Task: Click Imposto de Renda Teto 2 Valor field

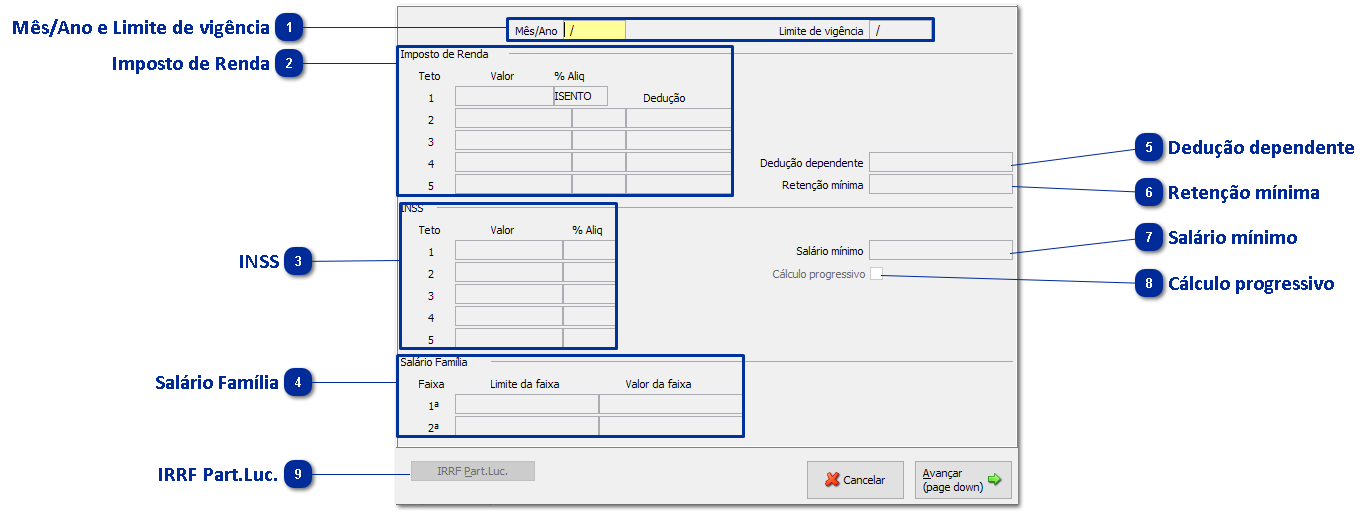Action: pyautogui.click(x=513, y=119)
